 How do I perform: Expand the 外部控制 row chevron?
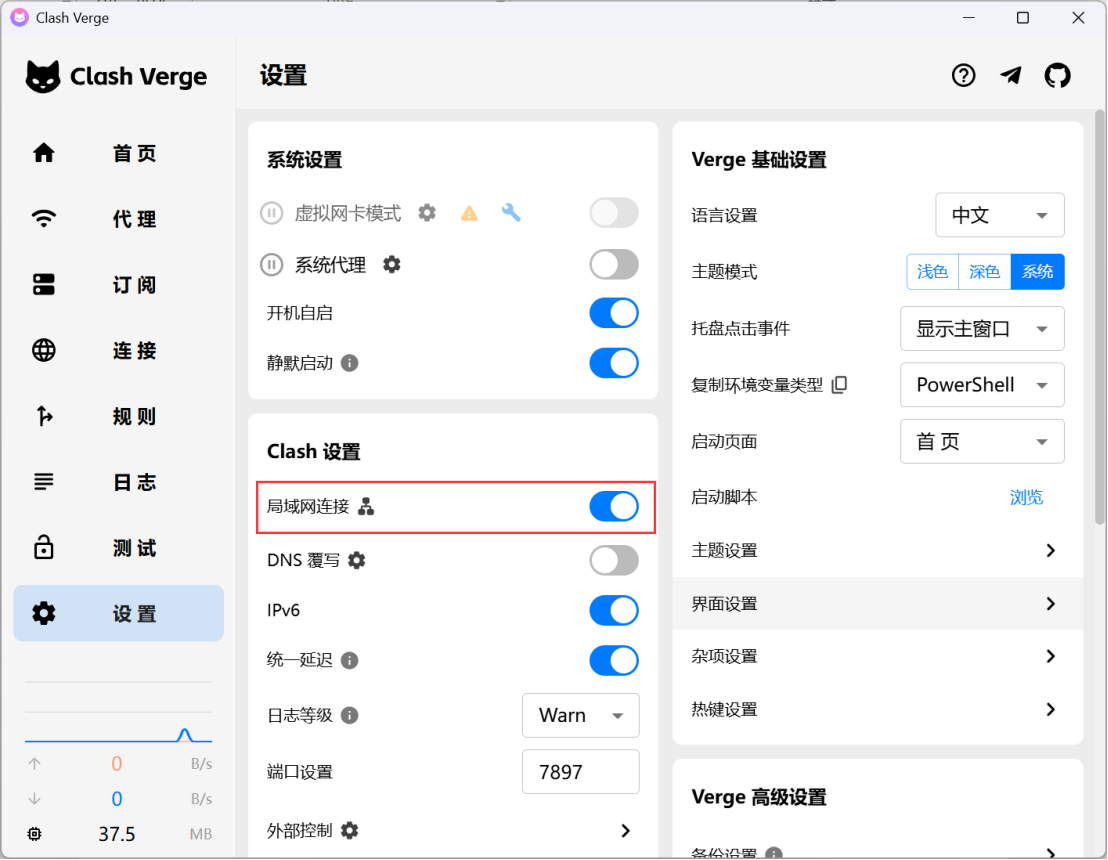[x=625, y=830]
